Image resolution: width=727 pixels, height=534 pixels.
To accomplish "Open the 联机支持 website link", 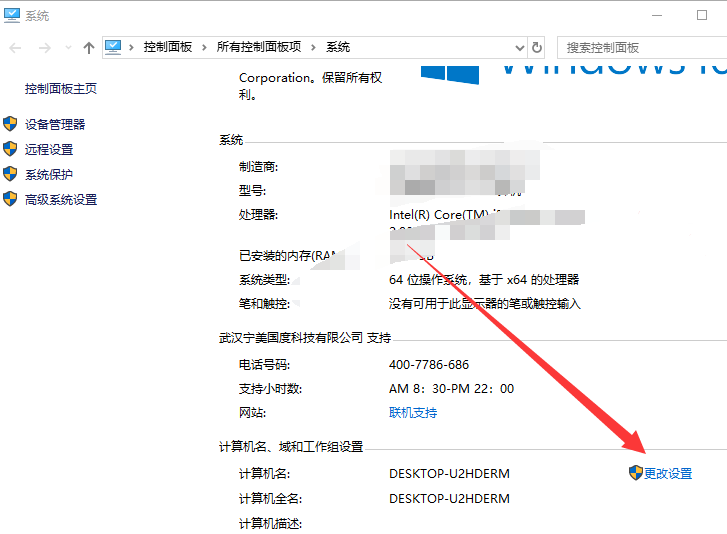I will (x=412, y=412).
